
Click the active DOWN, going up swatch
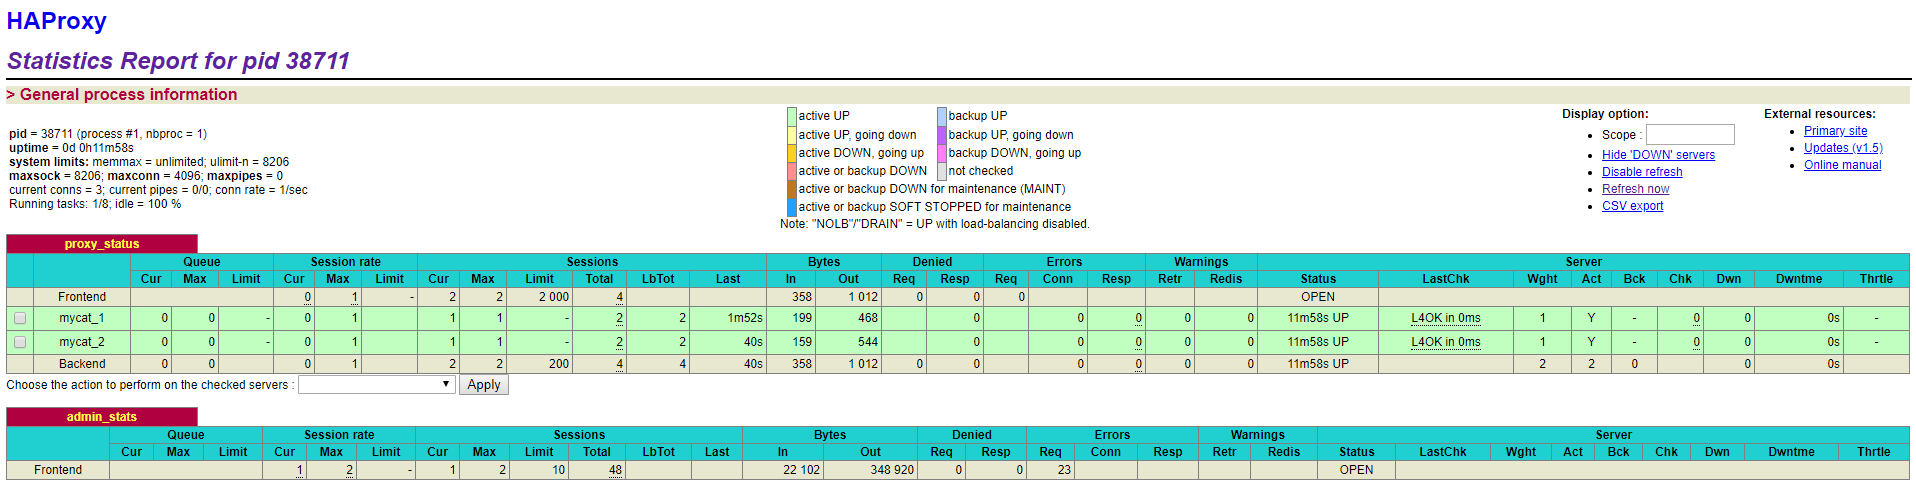(x=792, y=153)
